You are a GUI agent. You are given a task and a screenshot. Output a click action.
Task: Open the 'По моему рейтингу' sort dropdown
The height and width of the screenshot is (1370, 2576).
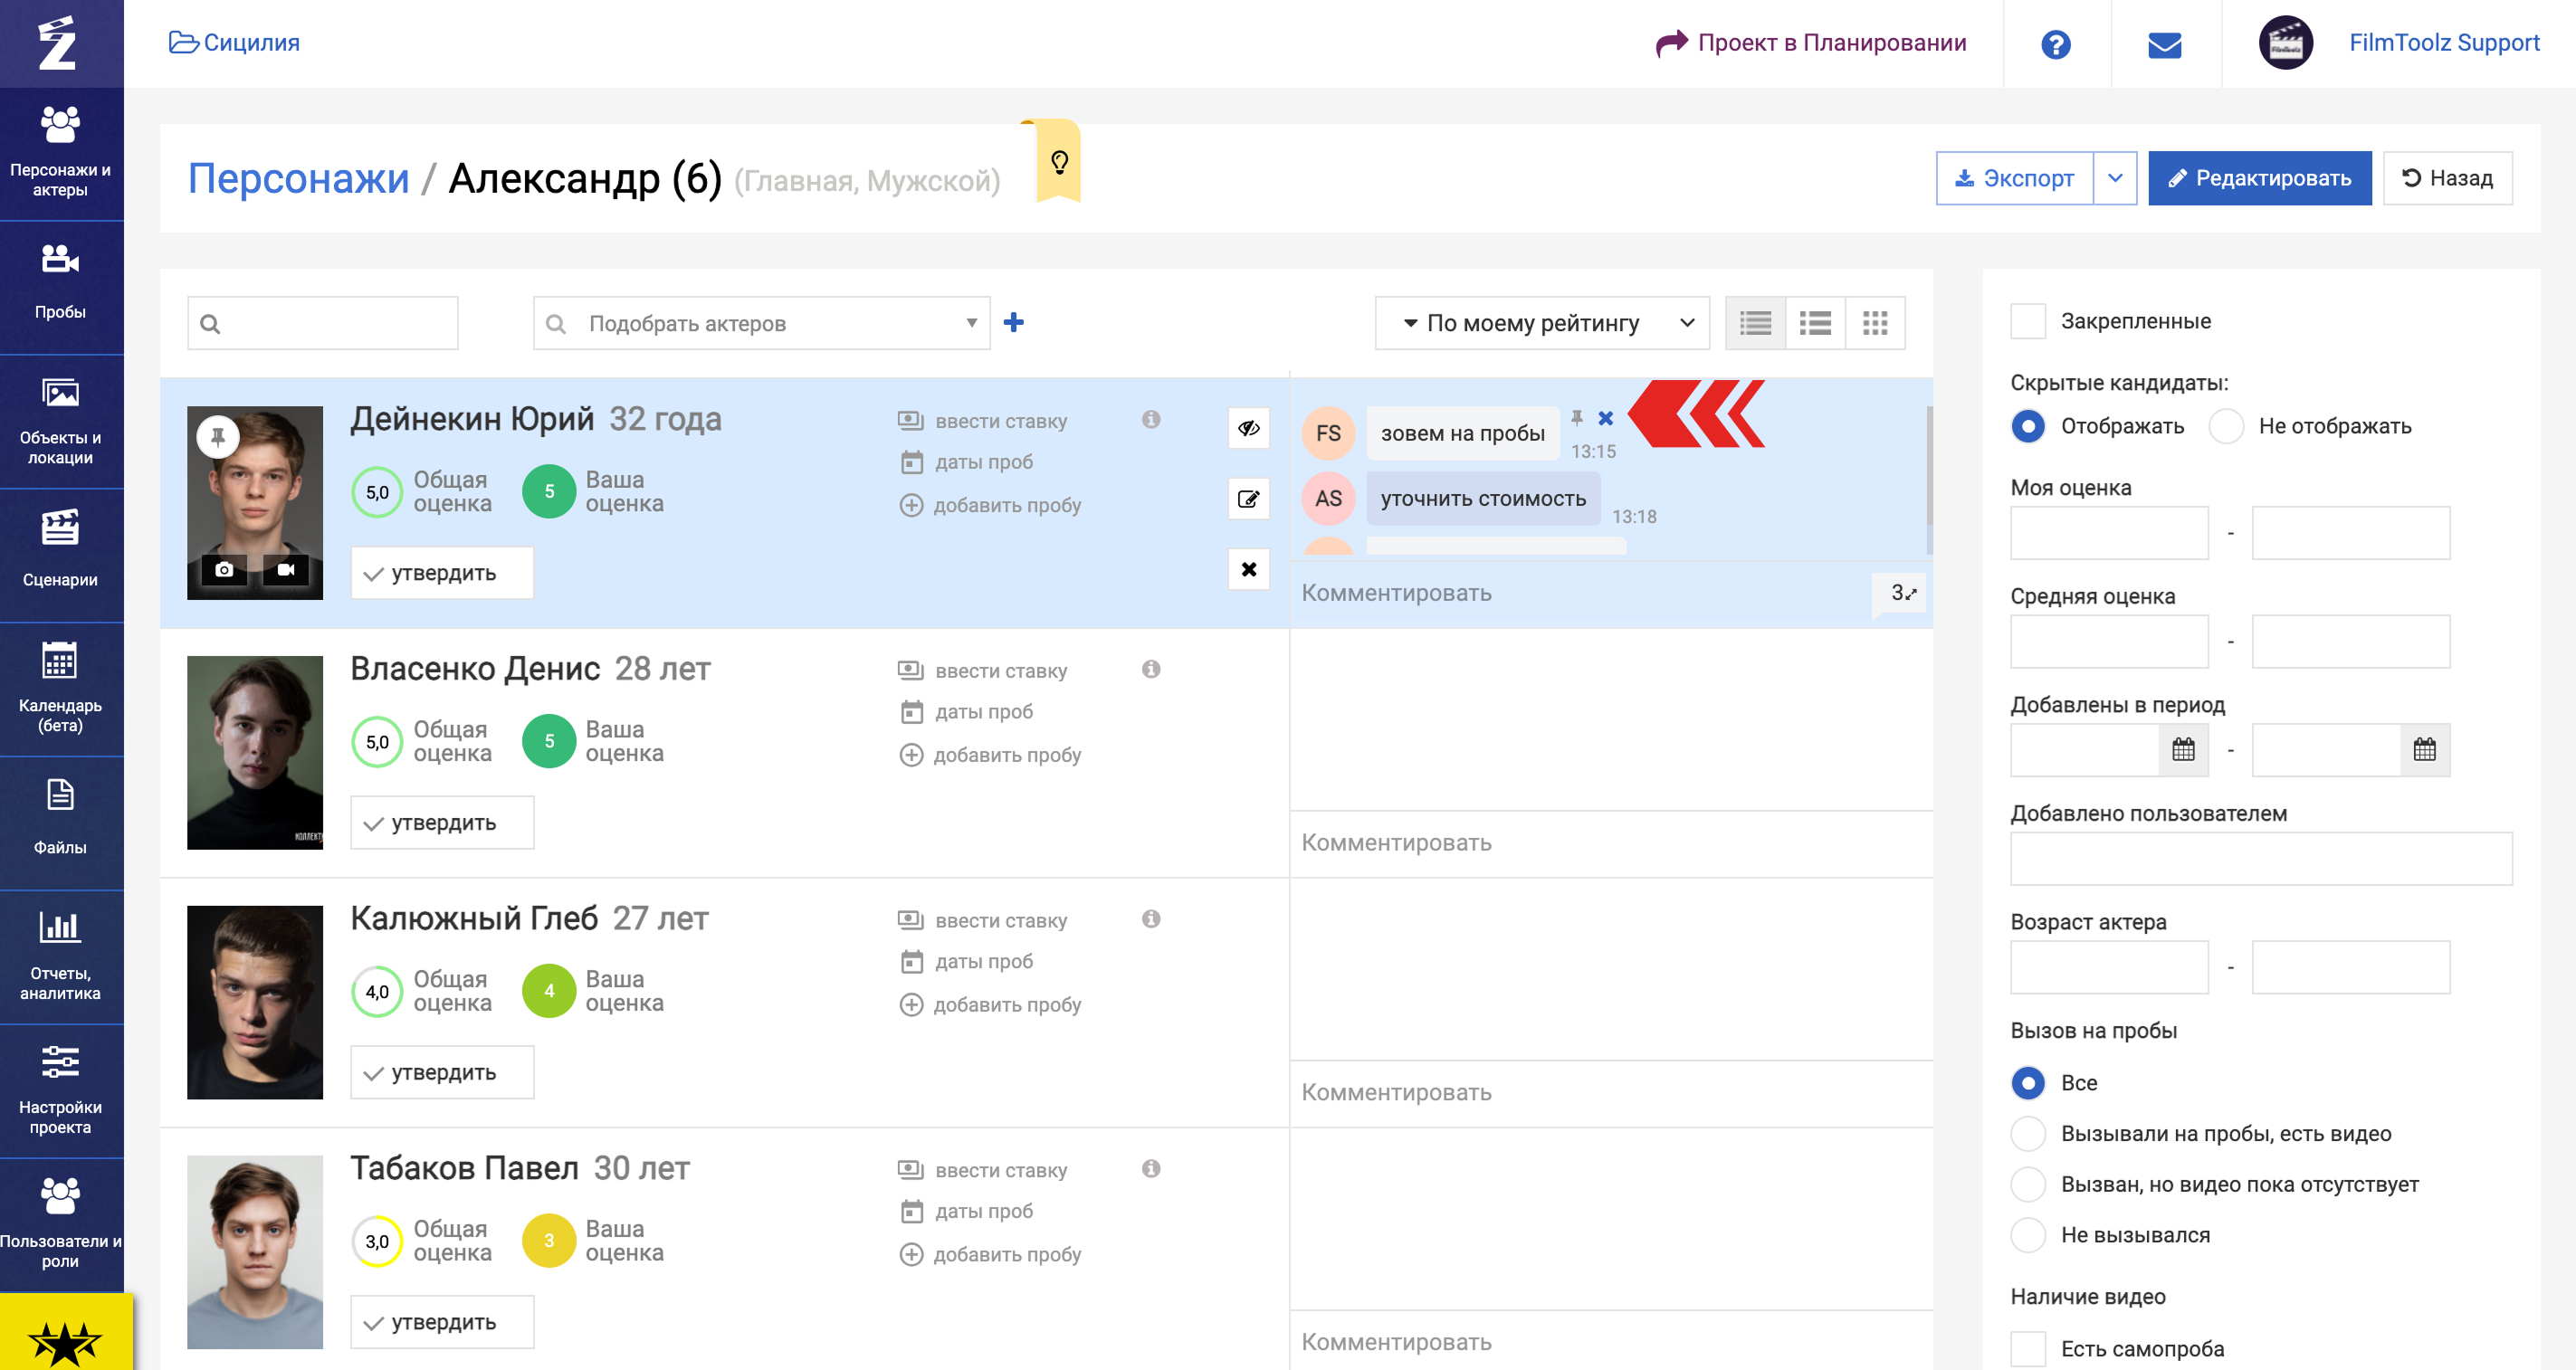point(1541,323)
